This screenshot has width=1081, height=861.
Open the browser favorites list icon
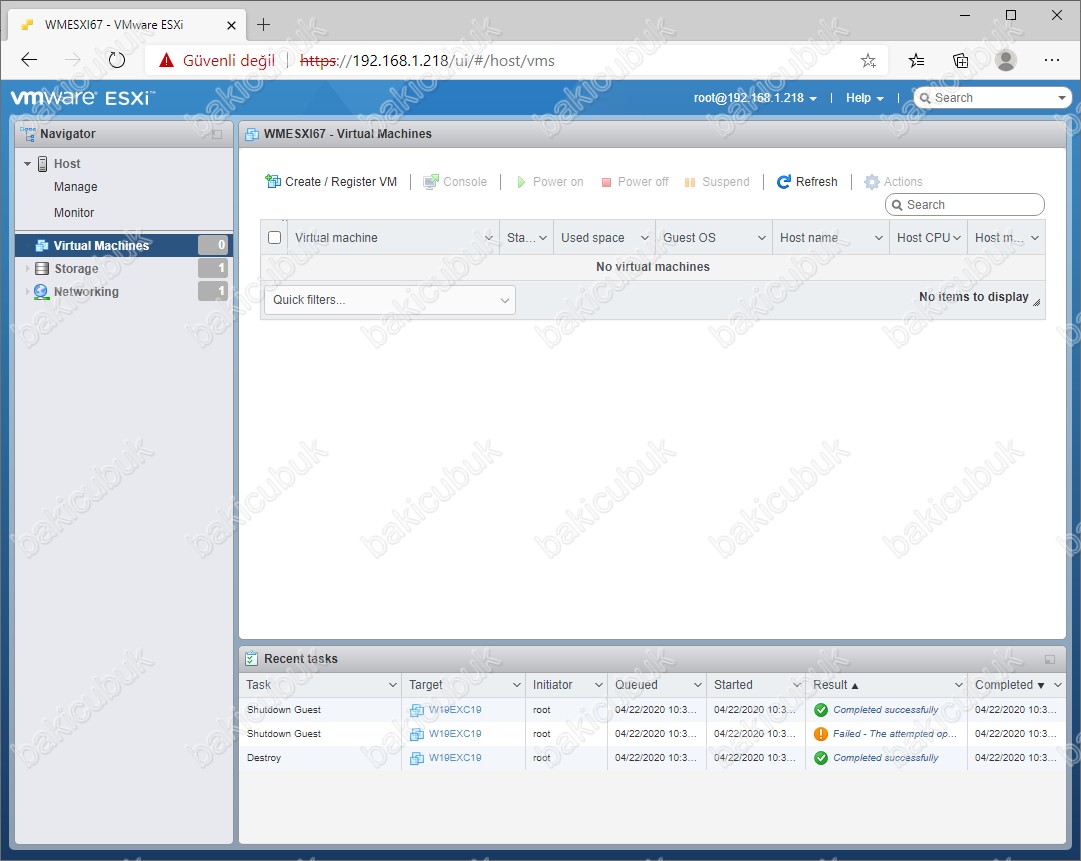(916, 61)
